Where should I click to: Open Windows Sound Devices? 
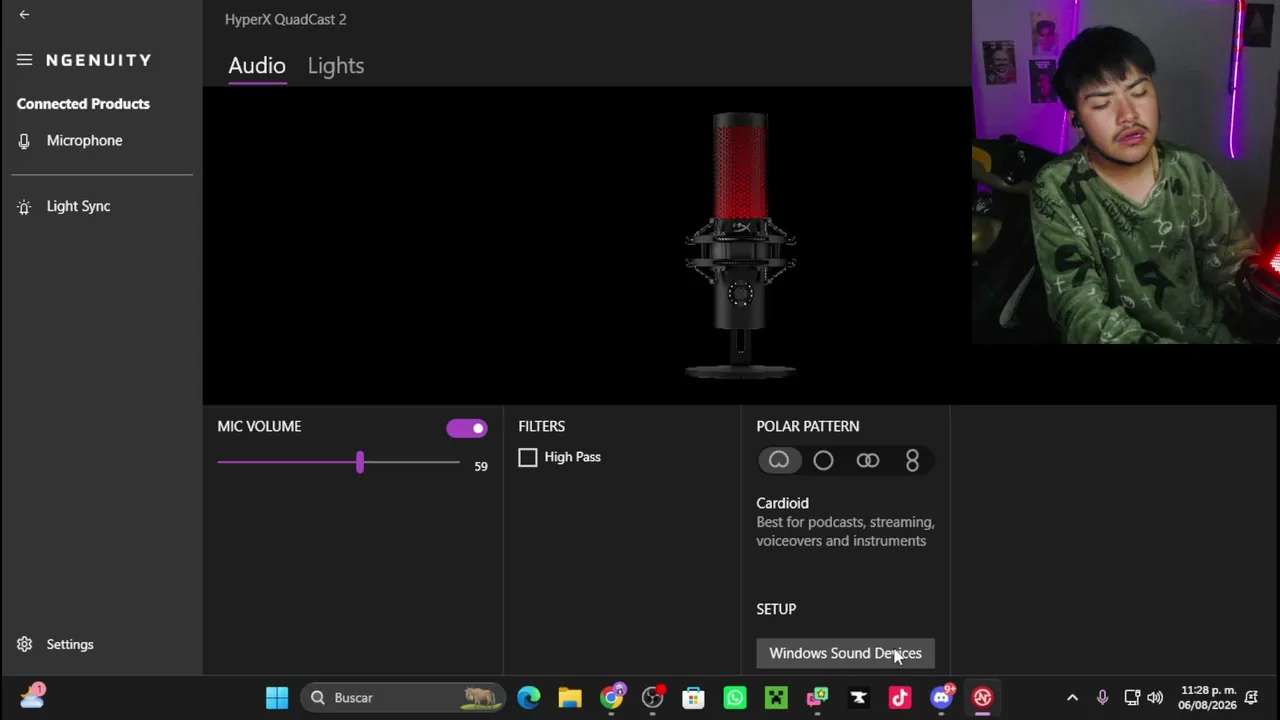click(x=845, y=653)
